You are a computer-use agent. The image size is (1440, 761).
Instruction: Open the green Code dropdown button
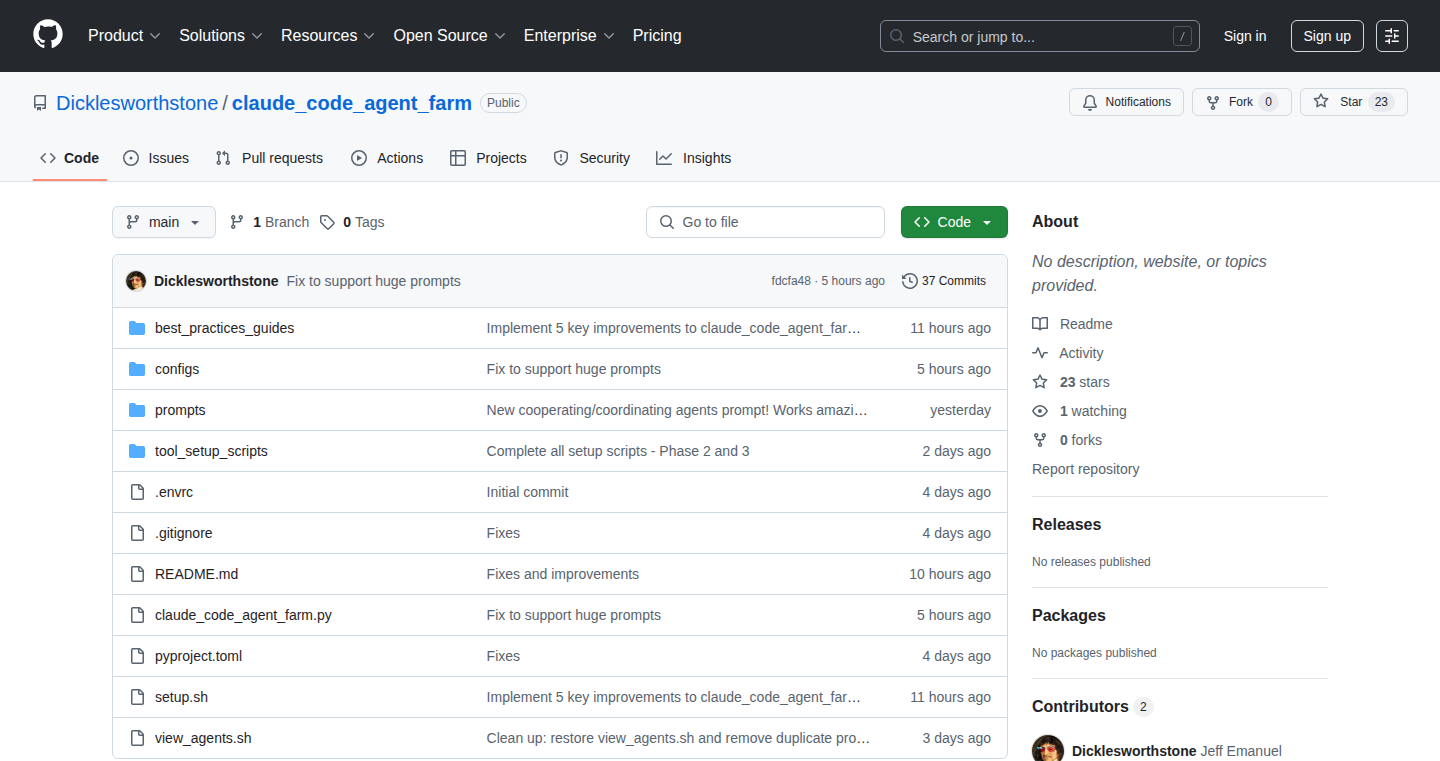[954, 222]
